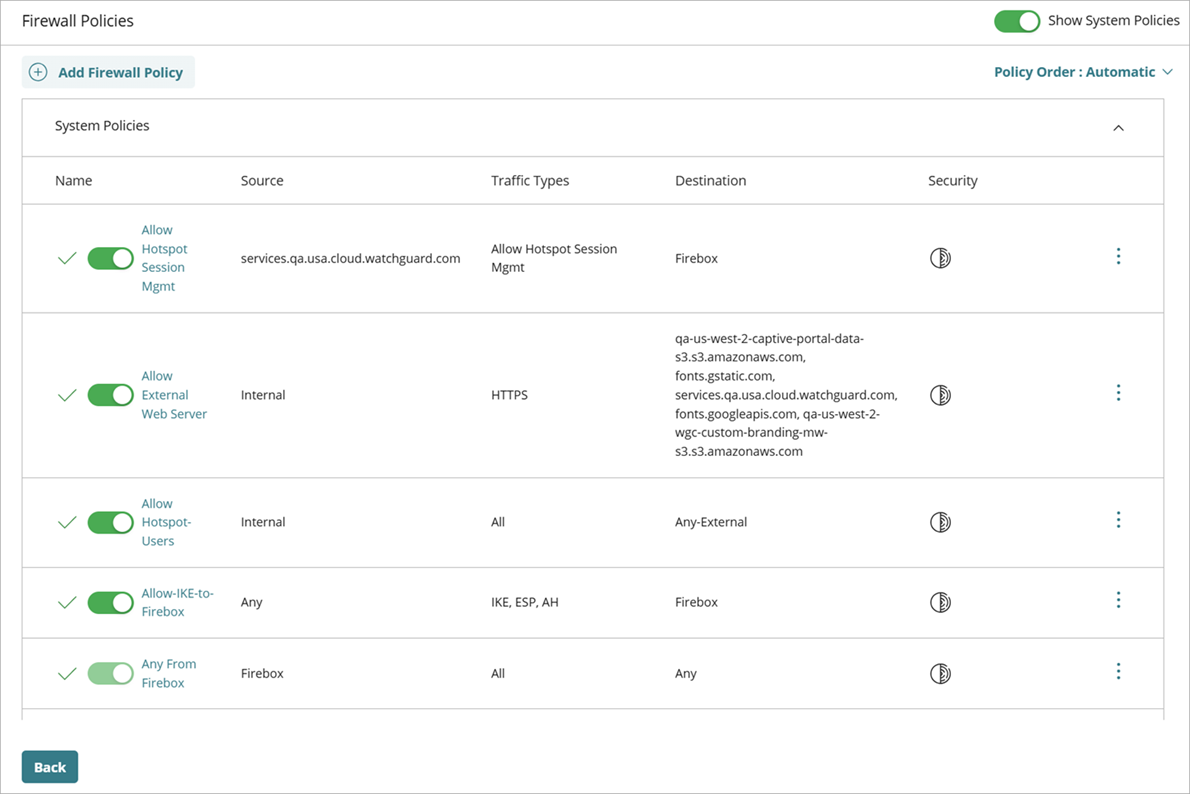
Task: Click the Add Firewall Policy button
Action: pos(108,72)
